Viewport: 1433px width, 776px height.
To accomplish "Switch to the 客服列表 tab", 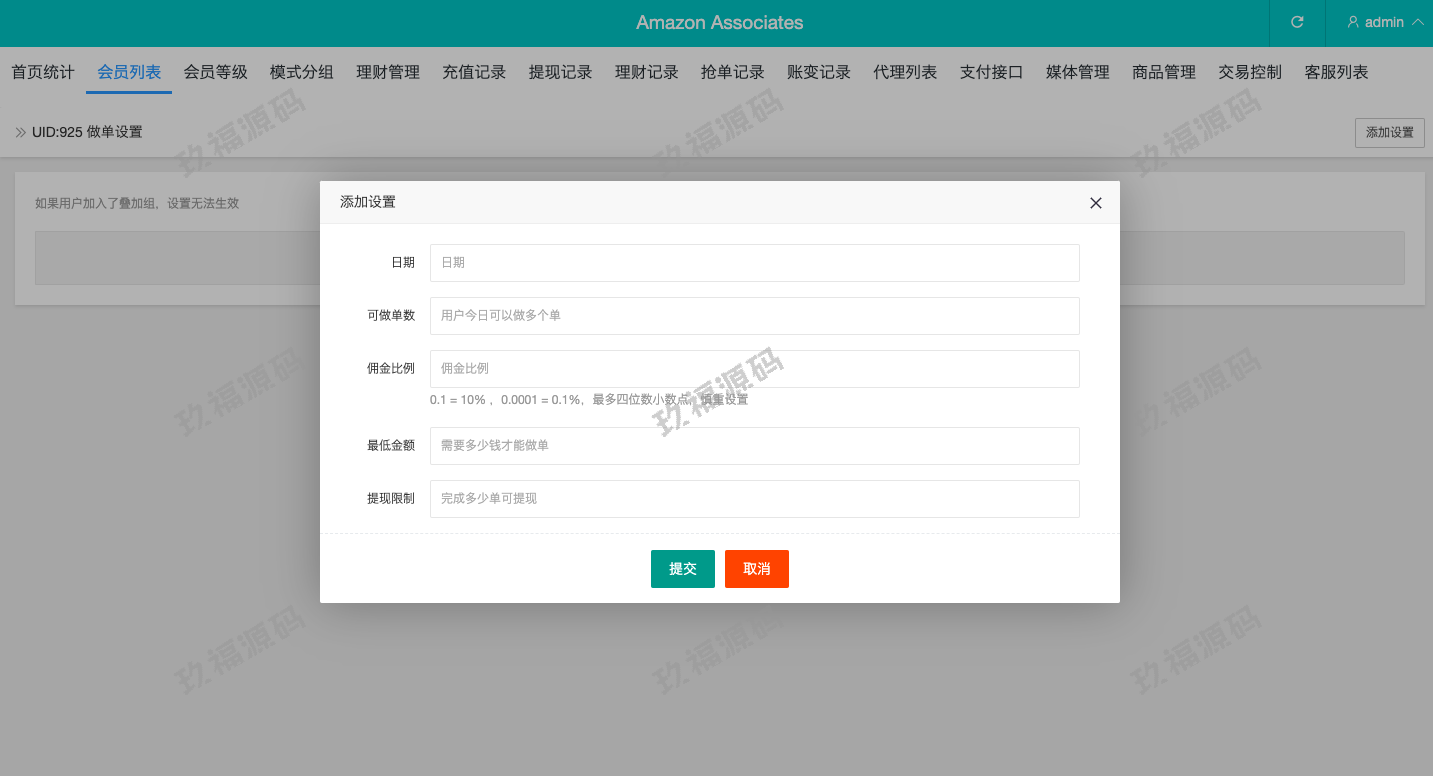I will click(1336, 72).
